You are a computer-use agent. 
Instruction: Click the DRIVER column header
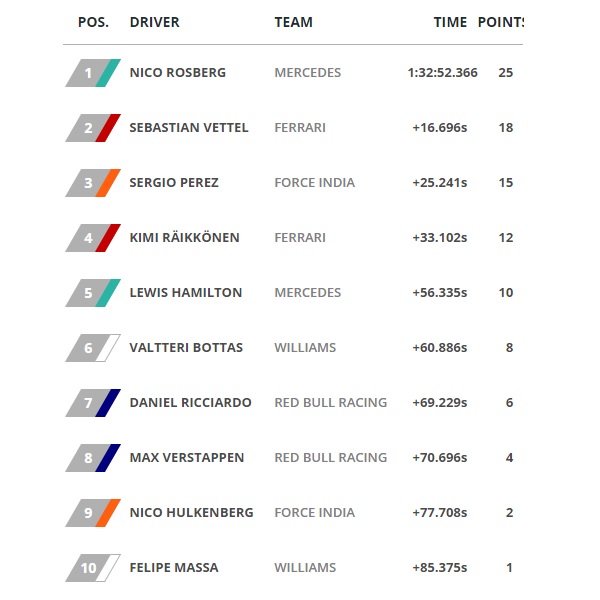(x=155, y=22)
